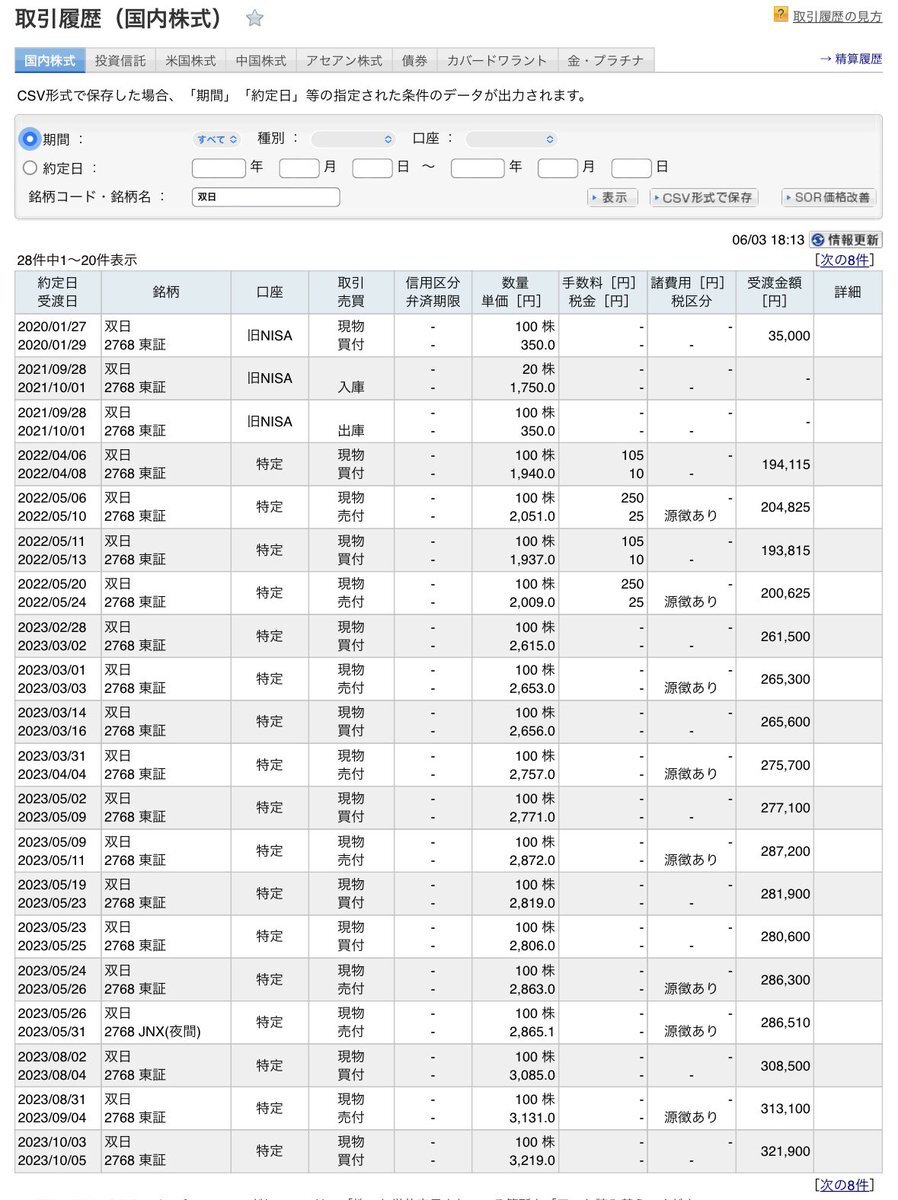Click SOR価格改善 button
The height and width of the screenshot is (1200, 898).
click(828, 198)
